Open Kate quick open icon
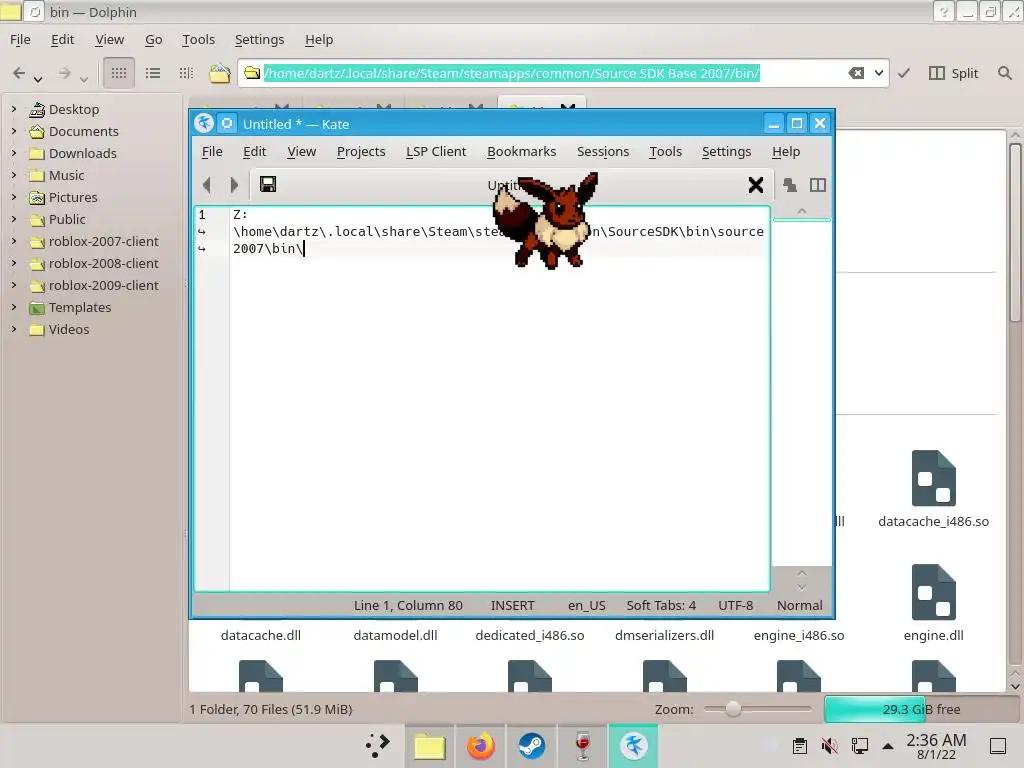 coord(790,185)
